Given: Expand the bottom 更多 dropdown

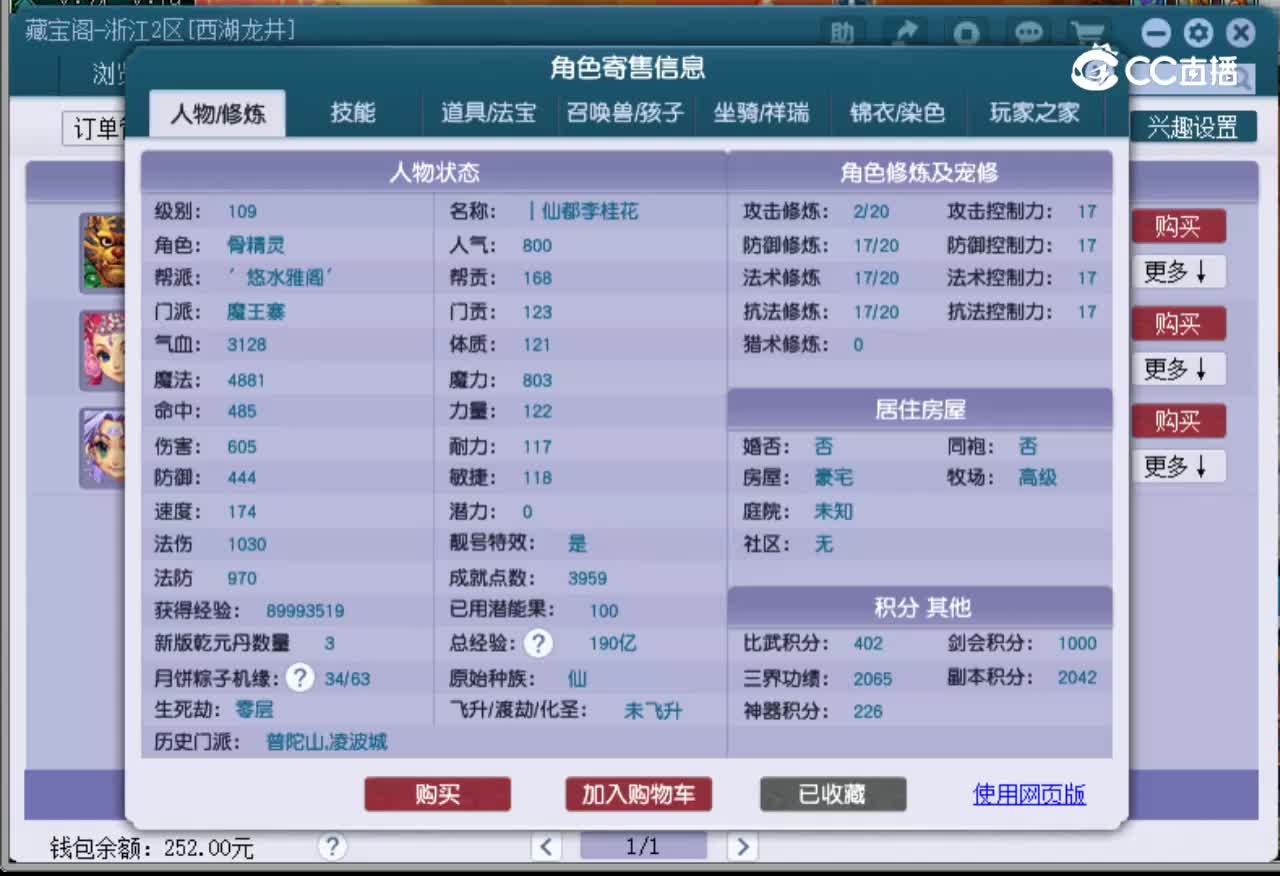Looking at the screenshot, I should coord(1178,466).
